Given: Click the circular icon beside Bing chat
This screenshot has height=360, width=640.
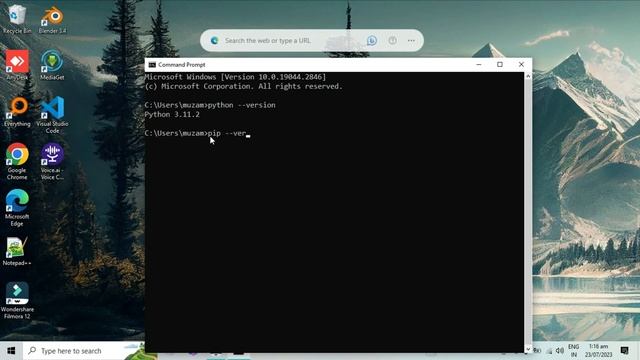Looking at the screenshot, I should click(392, 40).
